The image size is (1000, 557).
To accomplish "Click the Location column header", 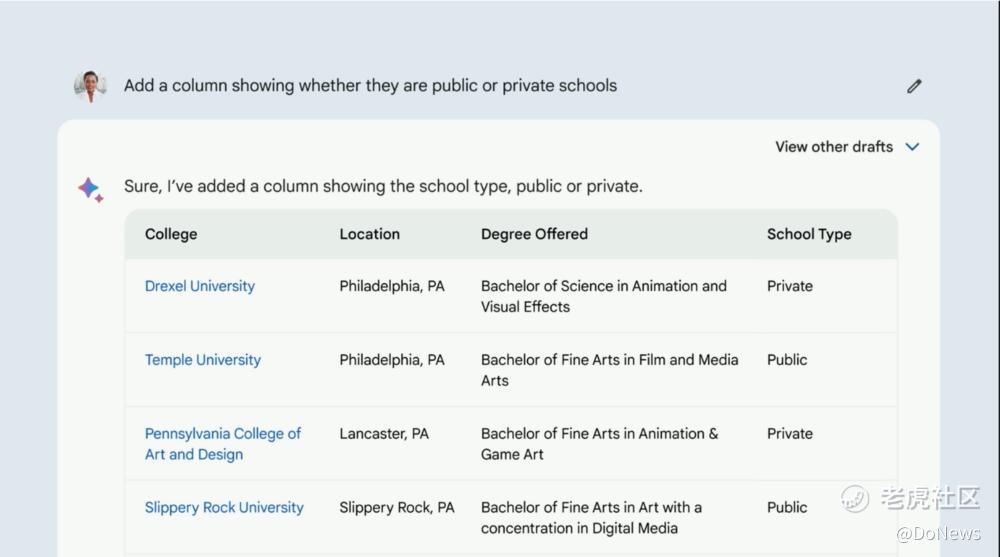I will tap(369, 234).
